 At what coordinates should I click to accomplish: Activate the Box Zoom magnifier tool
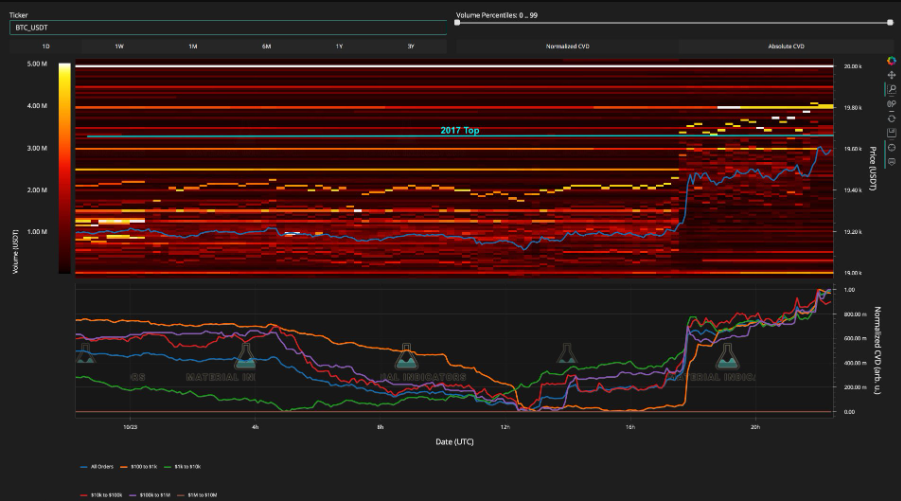tap(891, 90)
